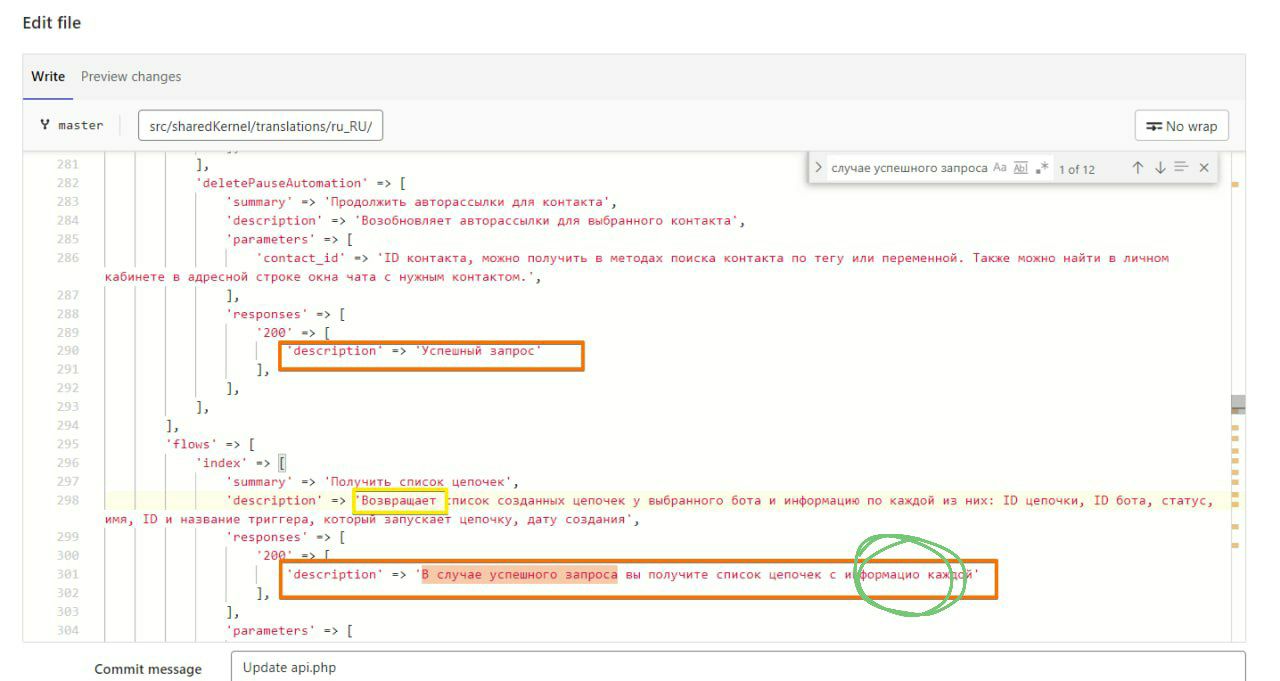Screen dimensions: 1280x681
Task: Click the file path input field
Action: click(261, 126)
